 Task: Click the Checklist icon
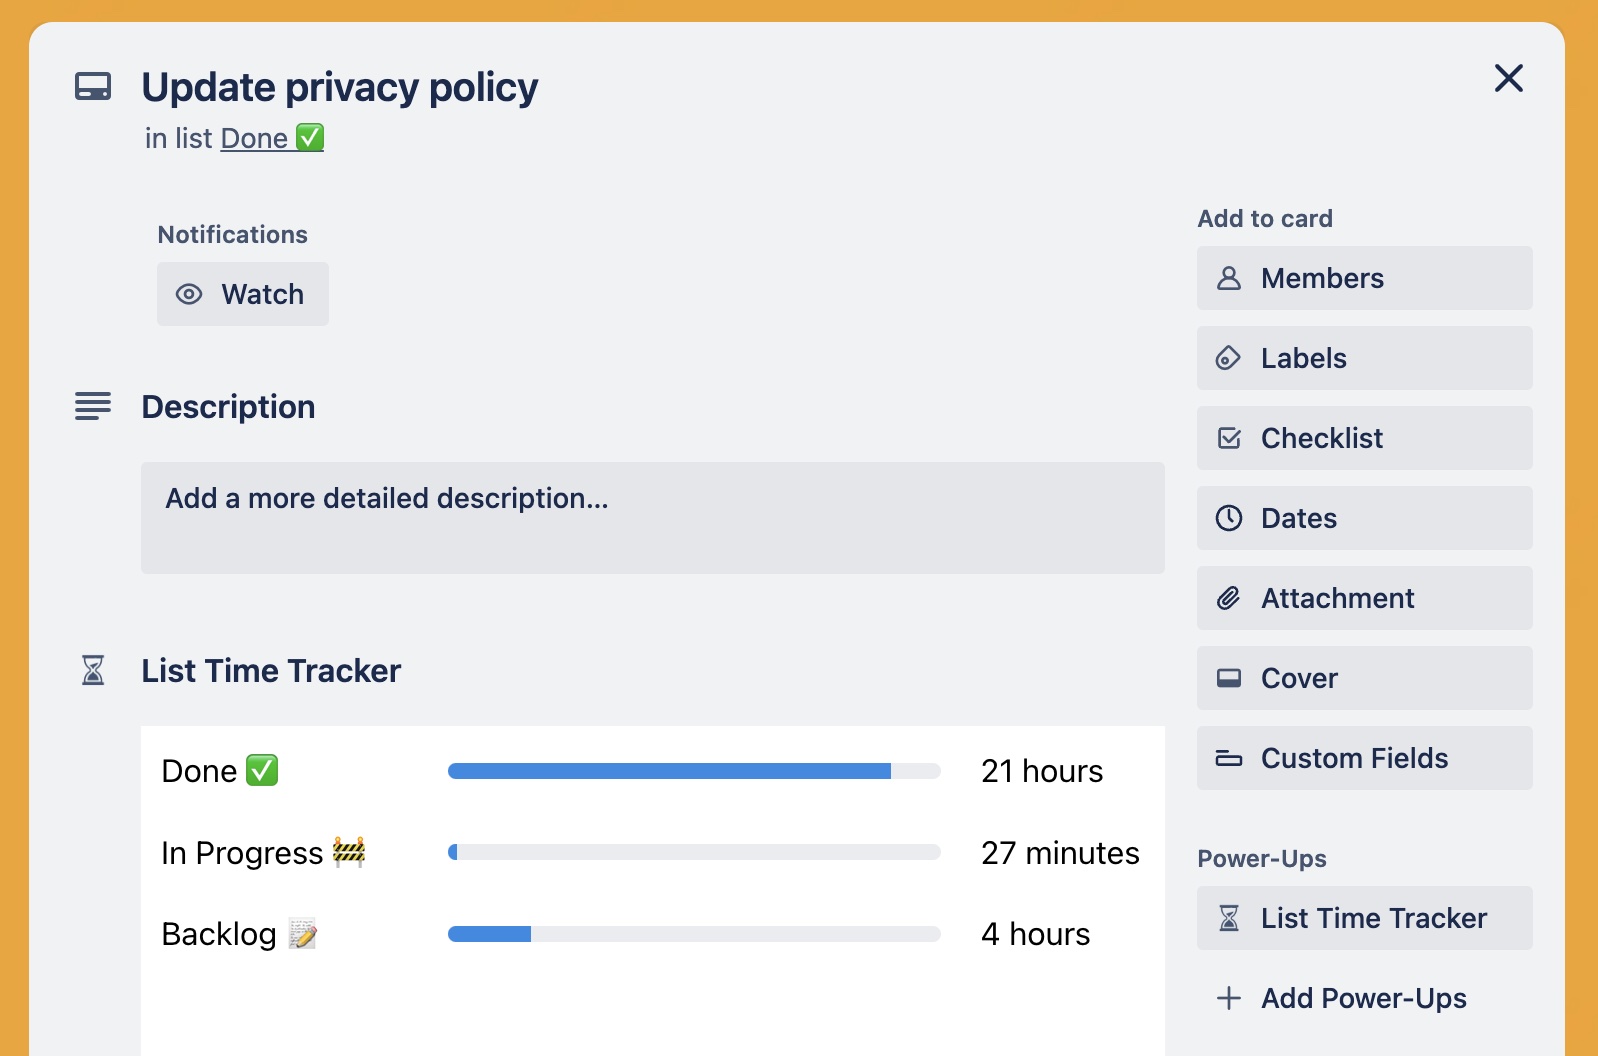[1229, 438]
